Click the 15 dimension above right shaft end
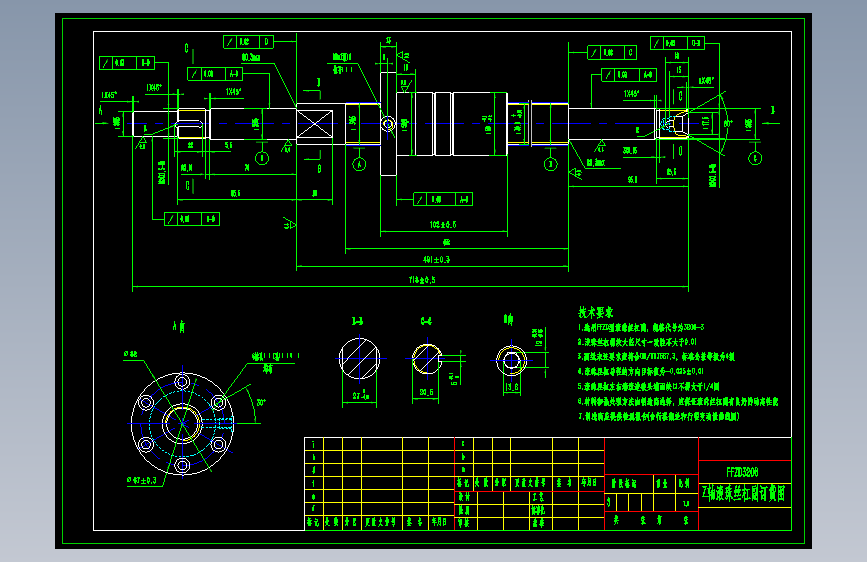Viewport: 867px width, 562px height. click(x=678, y=70)
